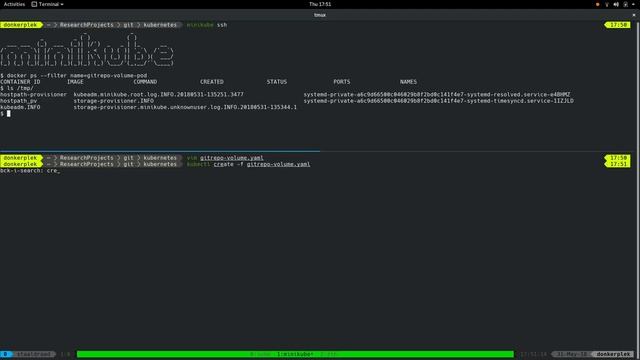
Task: Click the storage-provisioner.INFO file name
Action: (113, 101)
